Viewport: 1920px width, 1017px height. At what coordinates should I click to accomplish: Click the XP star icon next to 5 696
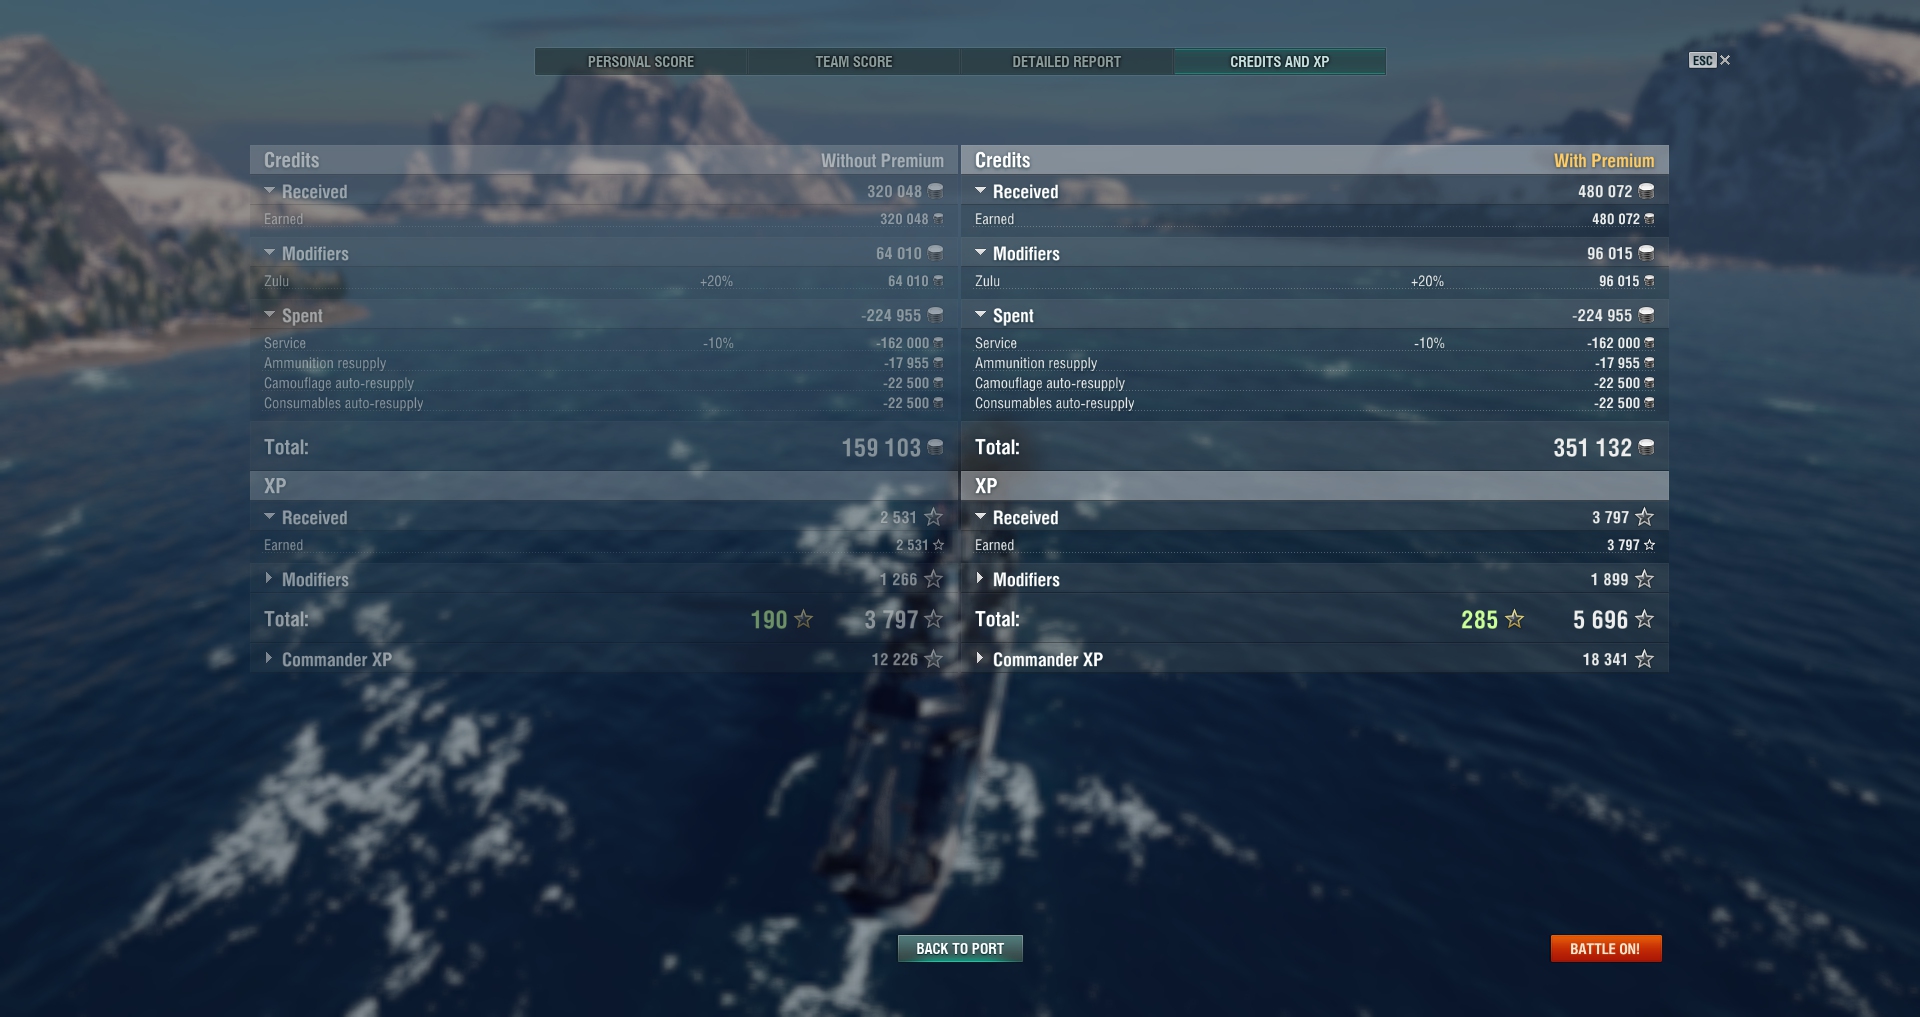pos(1644,619)
